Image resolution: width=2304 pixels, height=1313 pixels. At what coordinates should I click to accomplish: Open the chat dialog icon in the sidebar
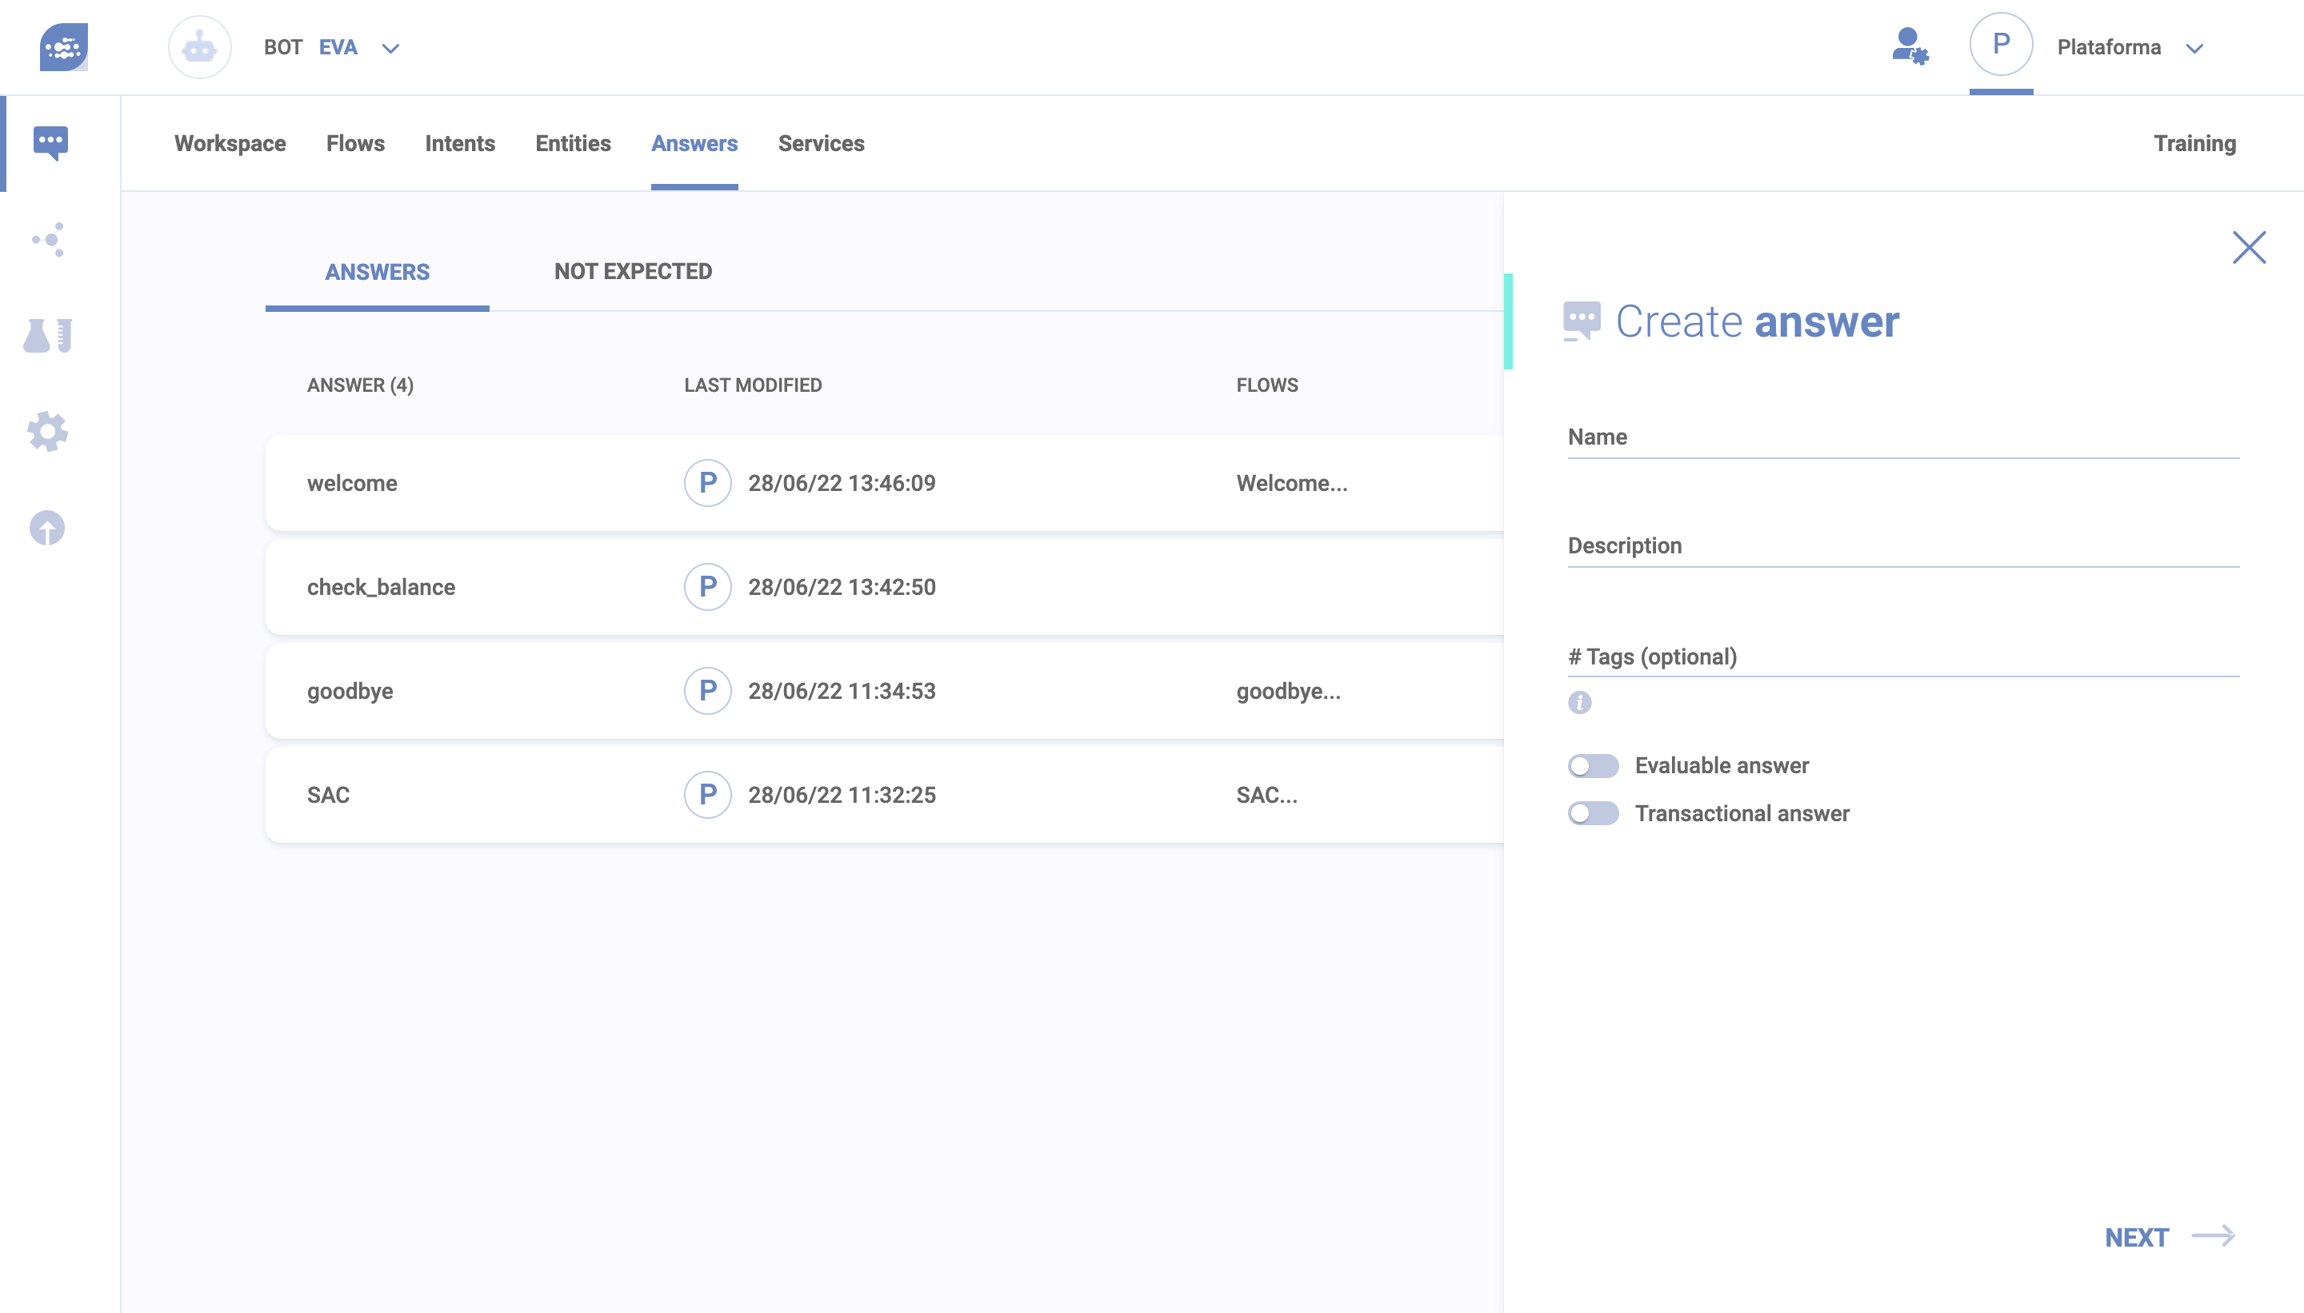click(50, 142)
